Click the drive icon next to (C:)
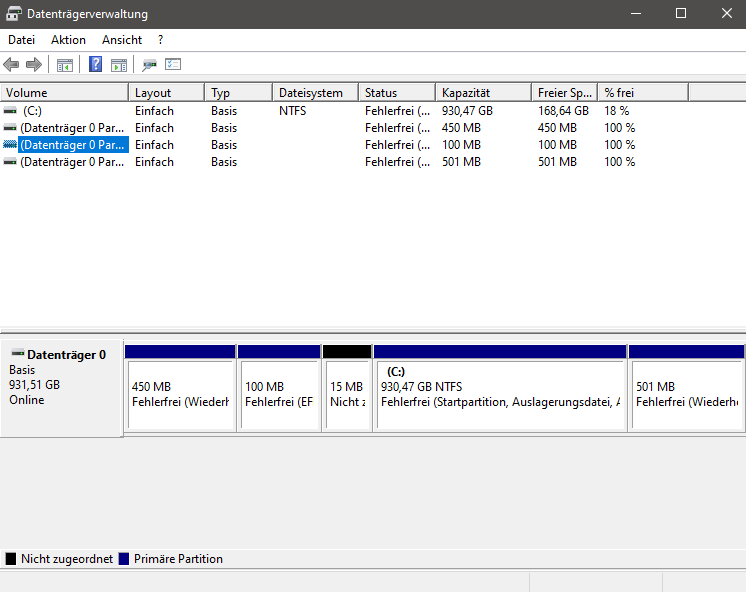The width and height of the screenshot is (746, 592). 10,111
